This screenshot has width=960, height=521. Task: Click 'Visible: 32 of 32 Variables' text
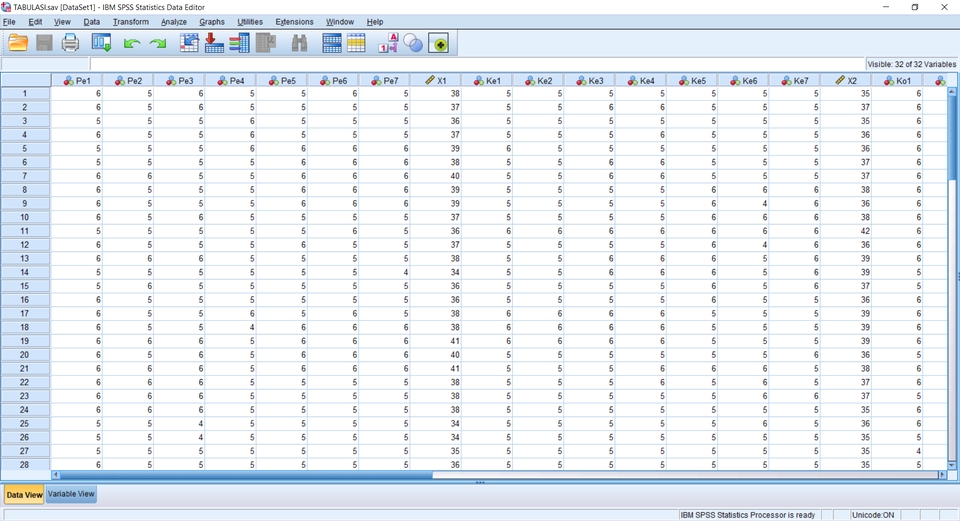tap(912, 64)
